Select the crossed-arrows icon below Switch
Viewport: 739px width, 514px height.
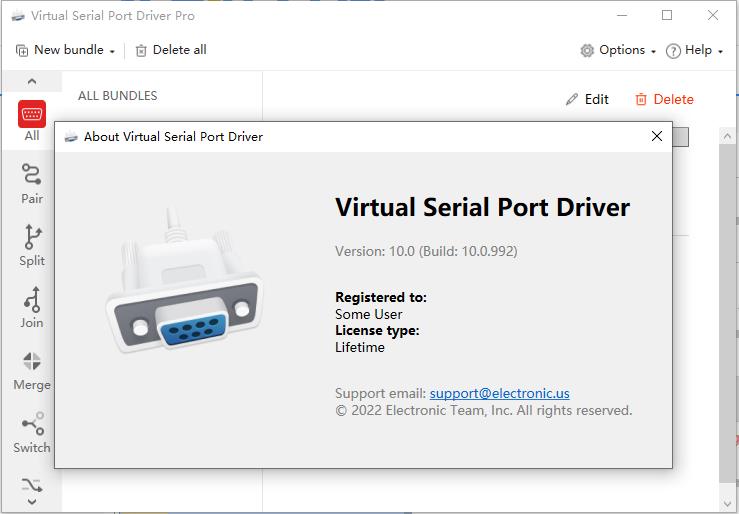pyautogui.click(x=32, y=485)
